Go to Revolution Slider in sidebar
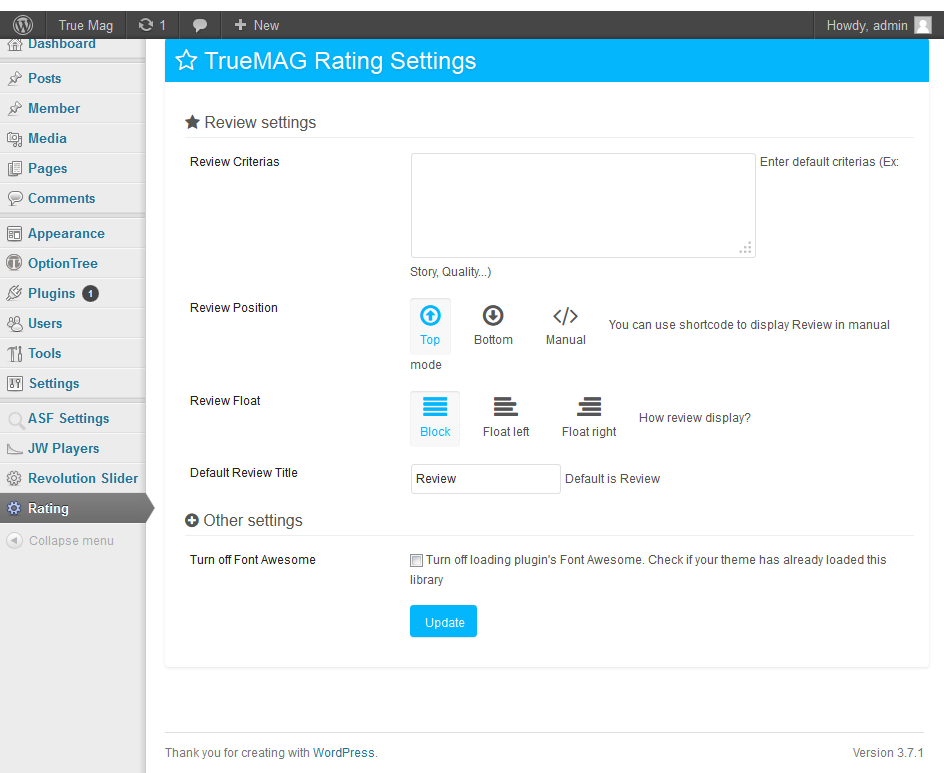This screenshot has width=944, height=773. 83,478
